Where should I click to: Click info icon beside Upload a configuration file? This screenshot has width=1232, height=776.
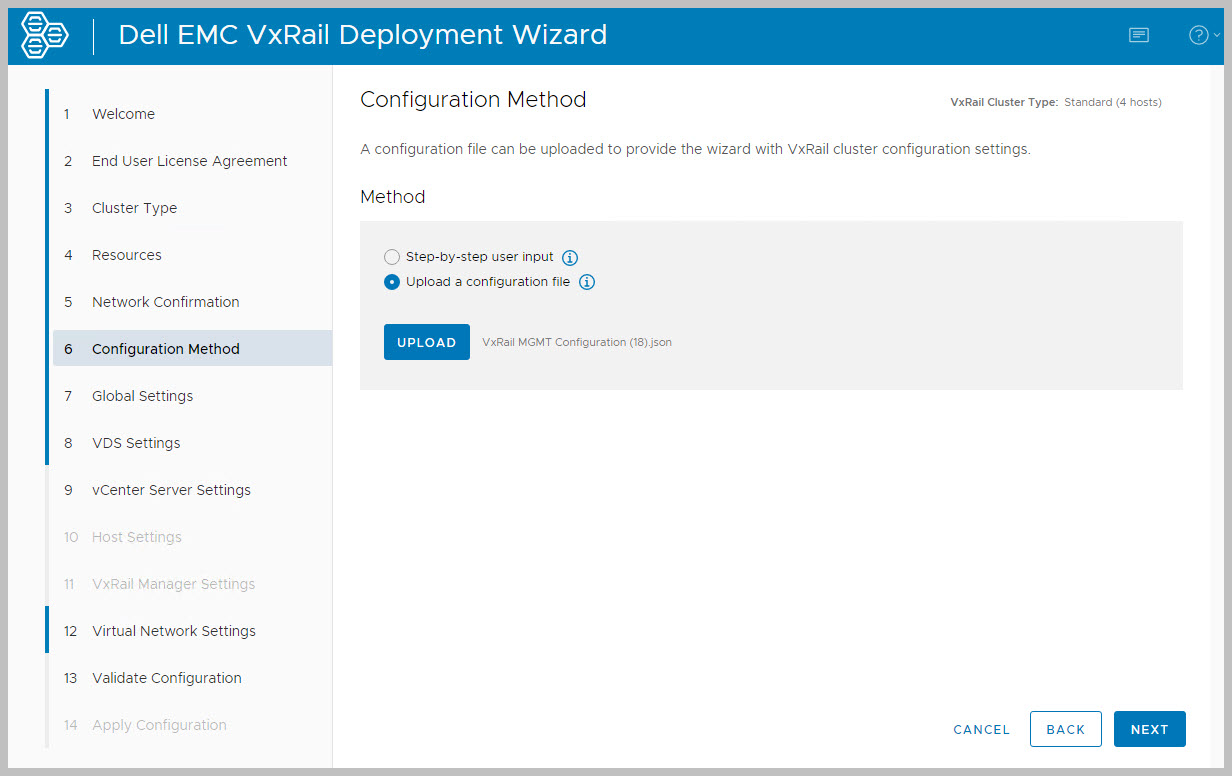[587, 282]
